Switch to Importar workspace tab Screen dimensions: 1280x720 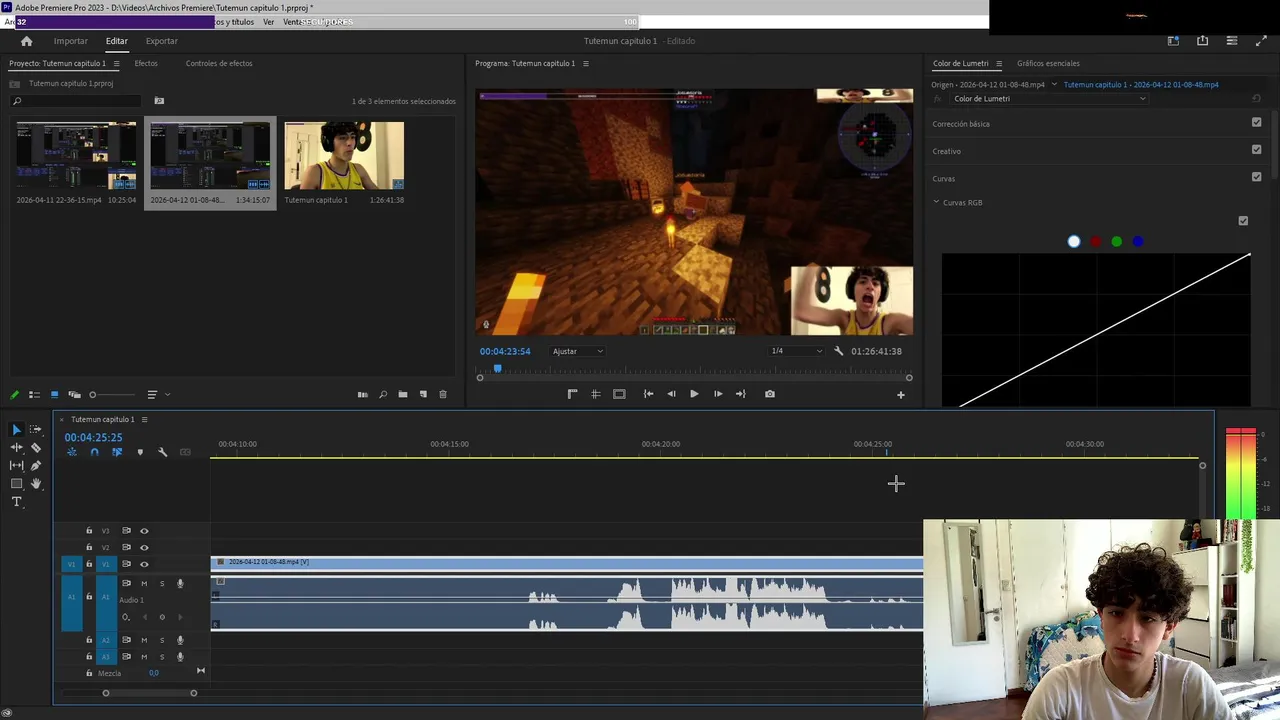pyautogui.click(x=70, y=41)
